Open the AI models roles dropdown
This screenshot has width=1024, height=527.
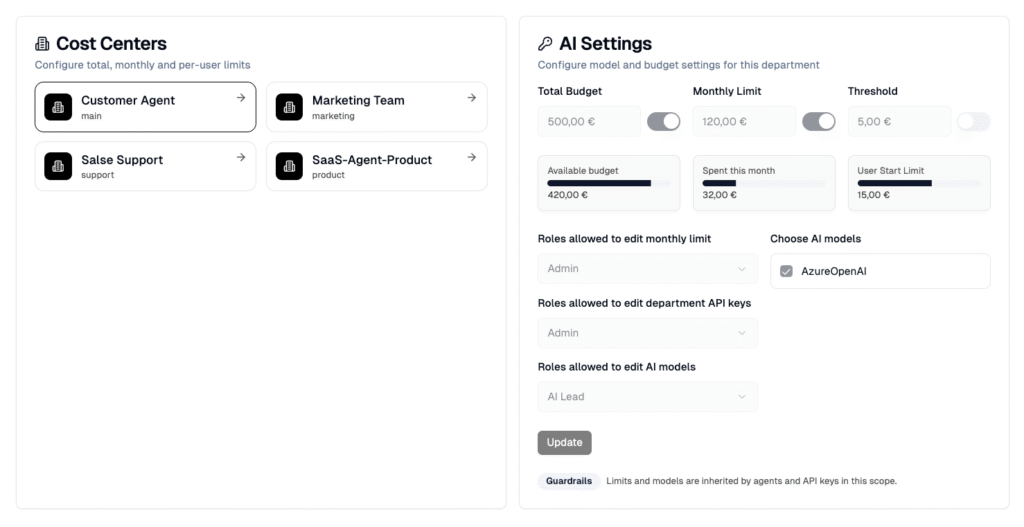click(x=647, y=397)
